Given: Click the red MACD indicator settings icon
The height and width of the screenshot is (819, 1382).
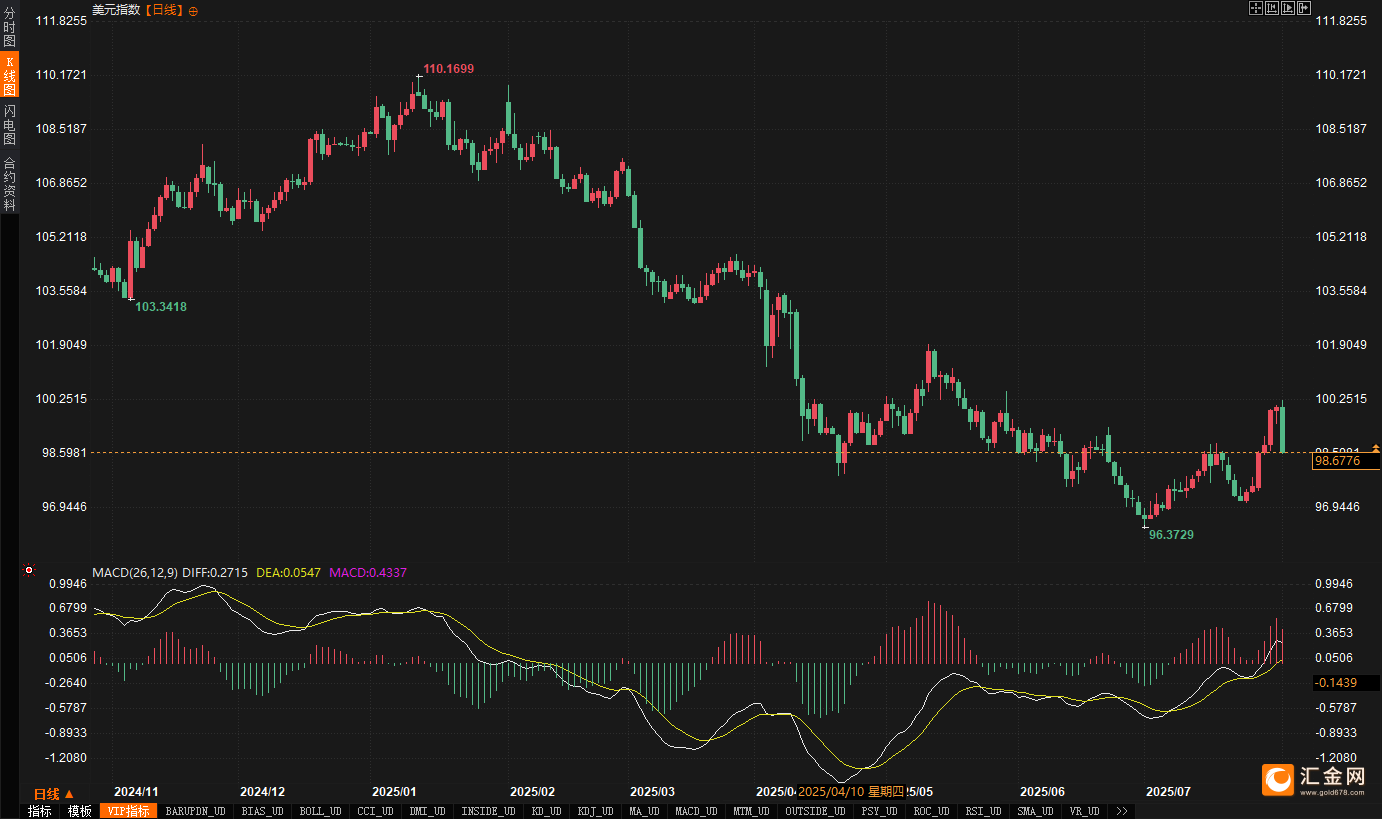Looking at the screenshot, I should 29,571.
